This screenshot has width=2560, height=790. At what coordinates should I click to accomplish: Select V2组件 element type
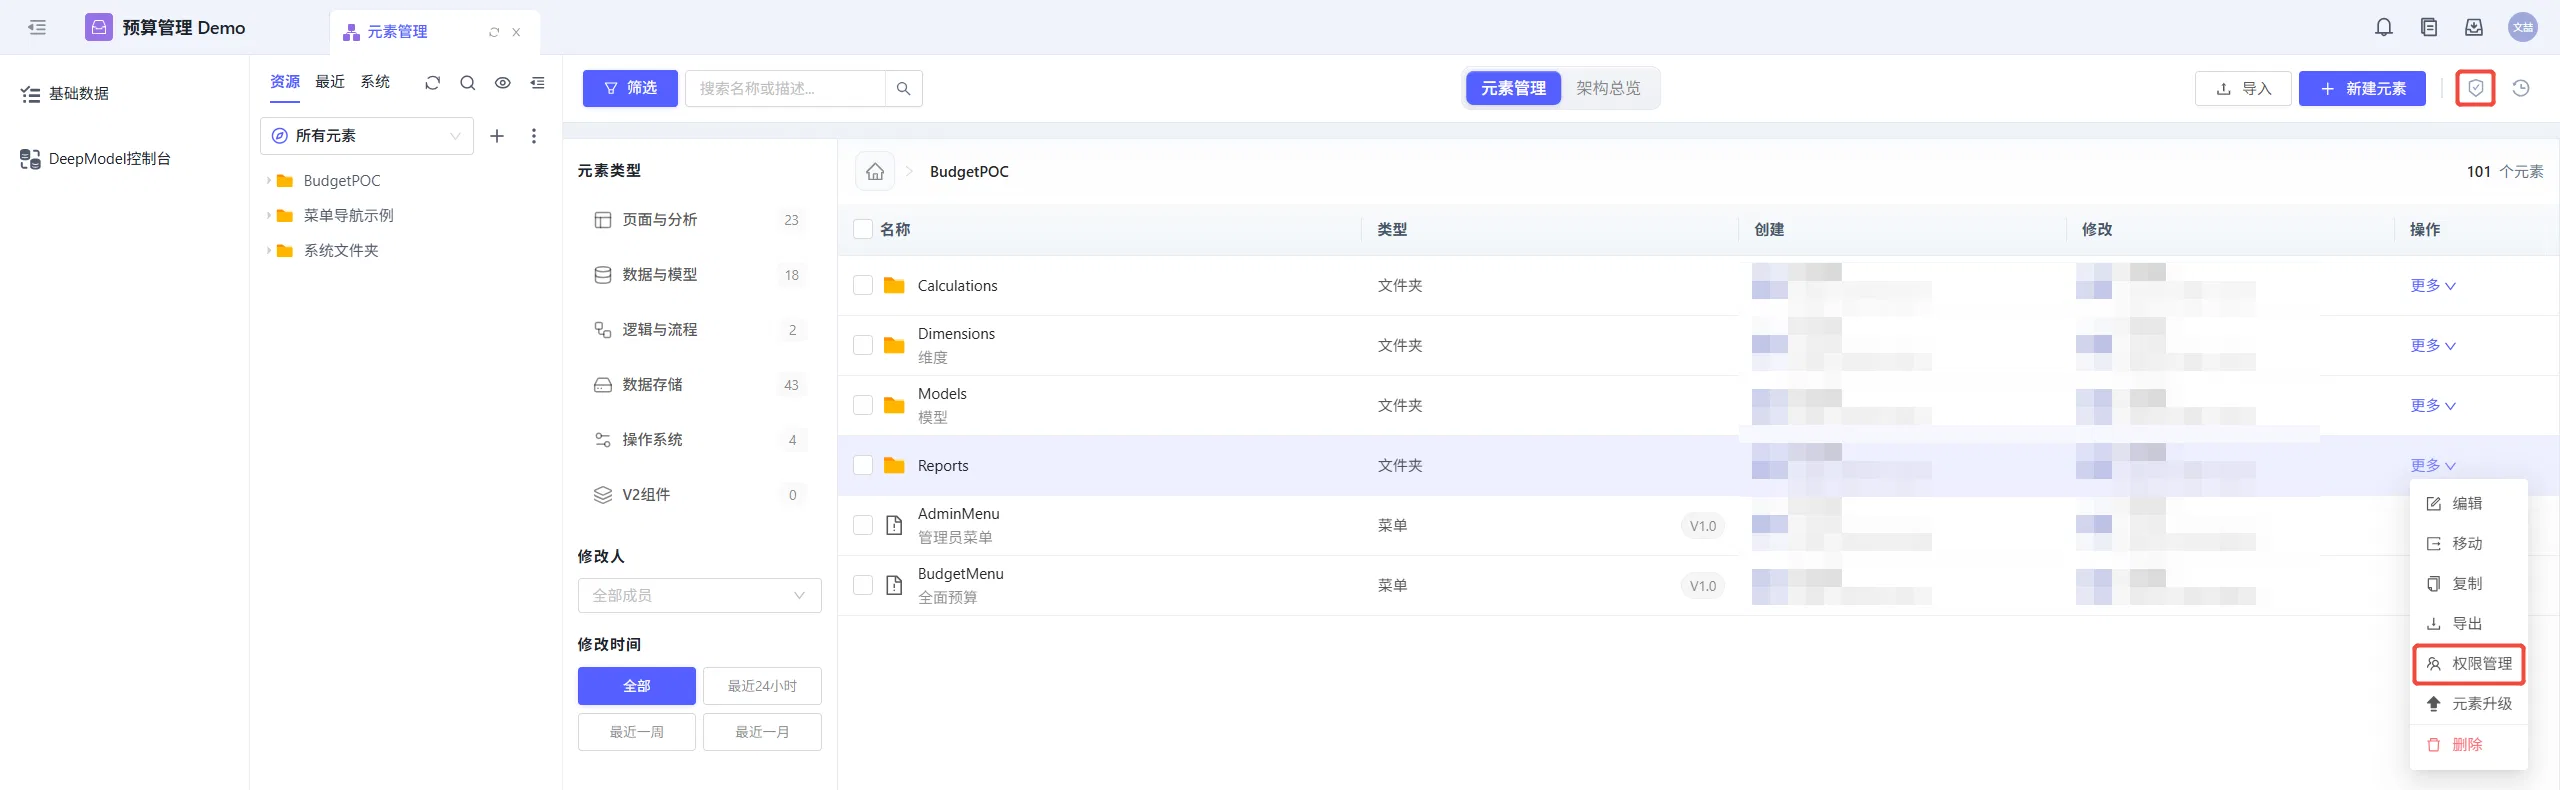[x=699, y=495]
